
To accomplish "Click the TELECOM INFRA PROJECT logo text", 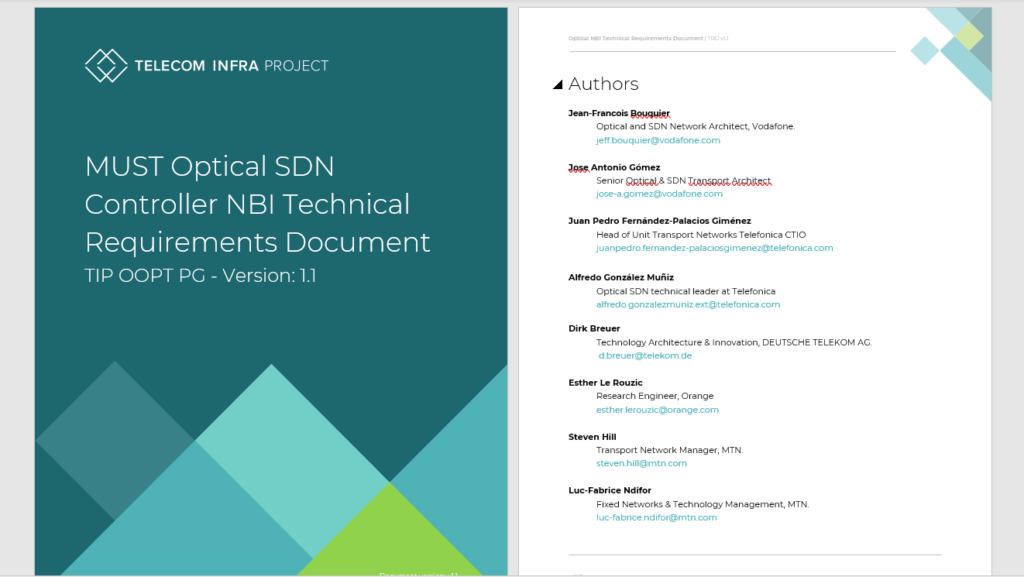I will [231, 66].
